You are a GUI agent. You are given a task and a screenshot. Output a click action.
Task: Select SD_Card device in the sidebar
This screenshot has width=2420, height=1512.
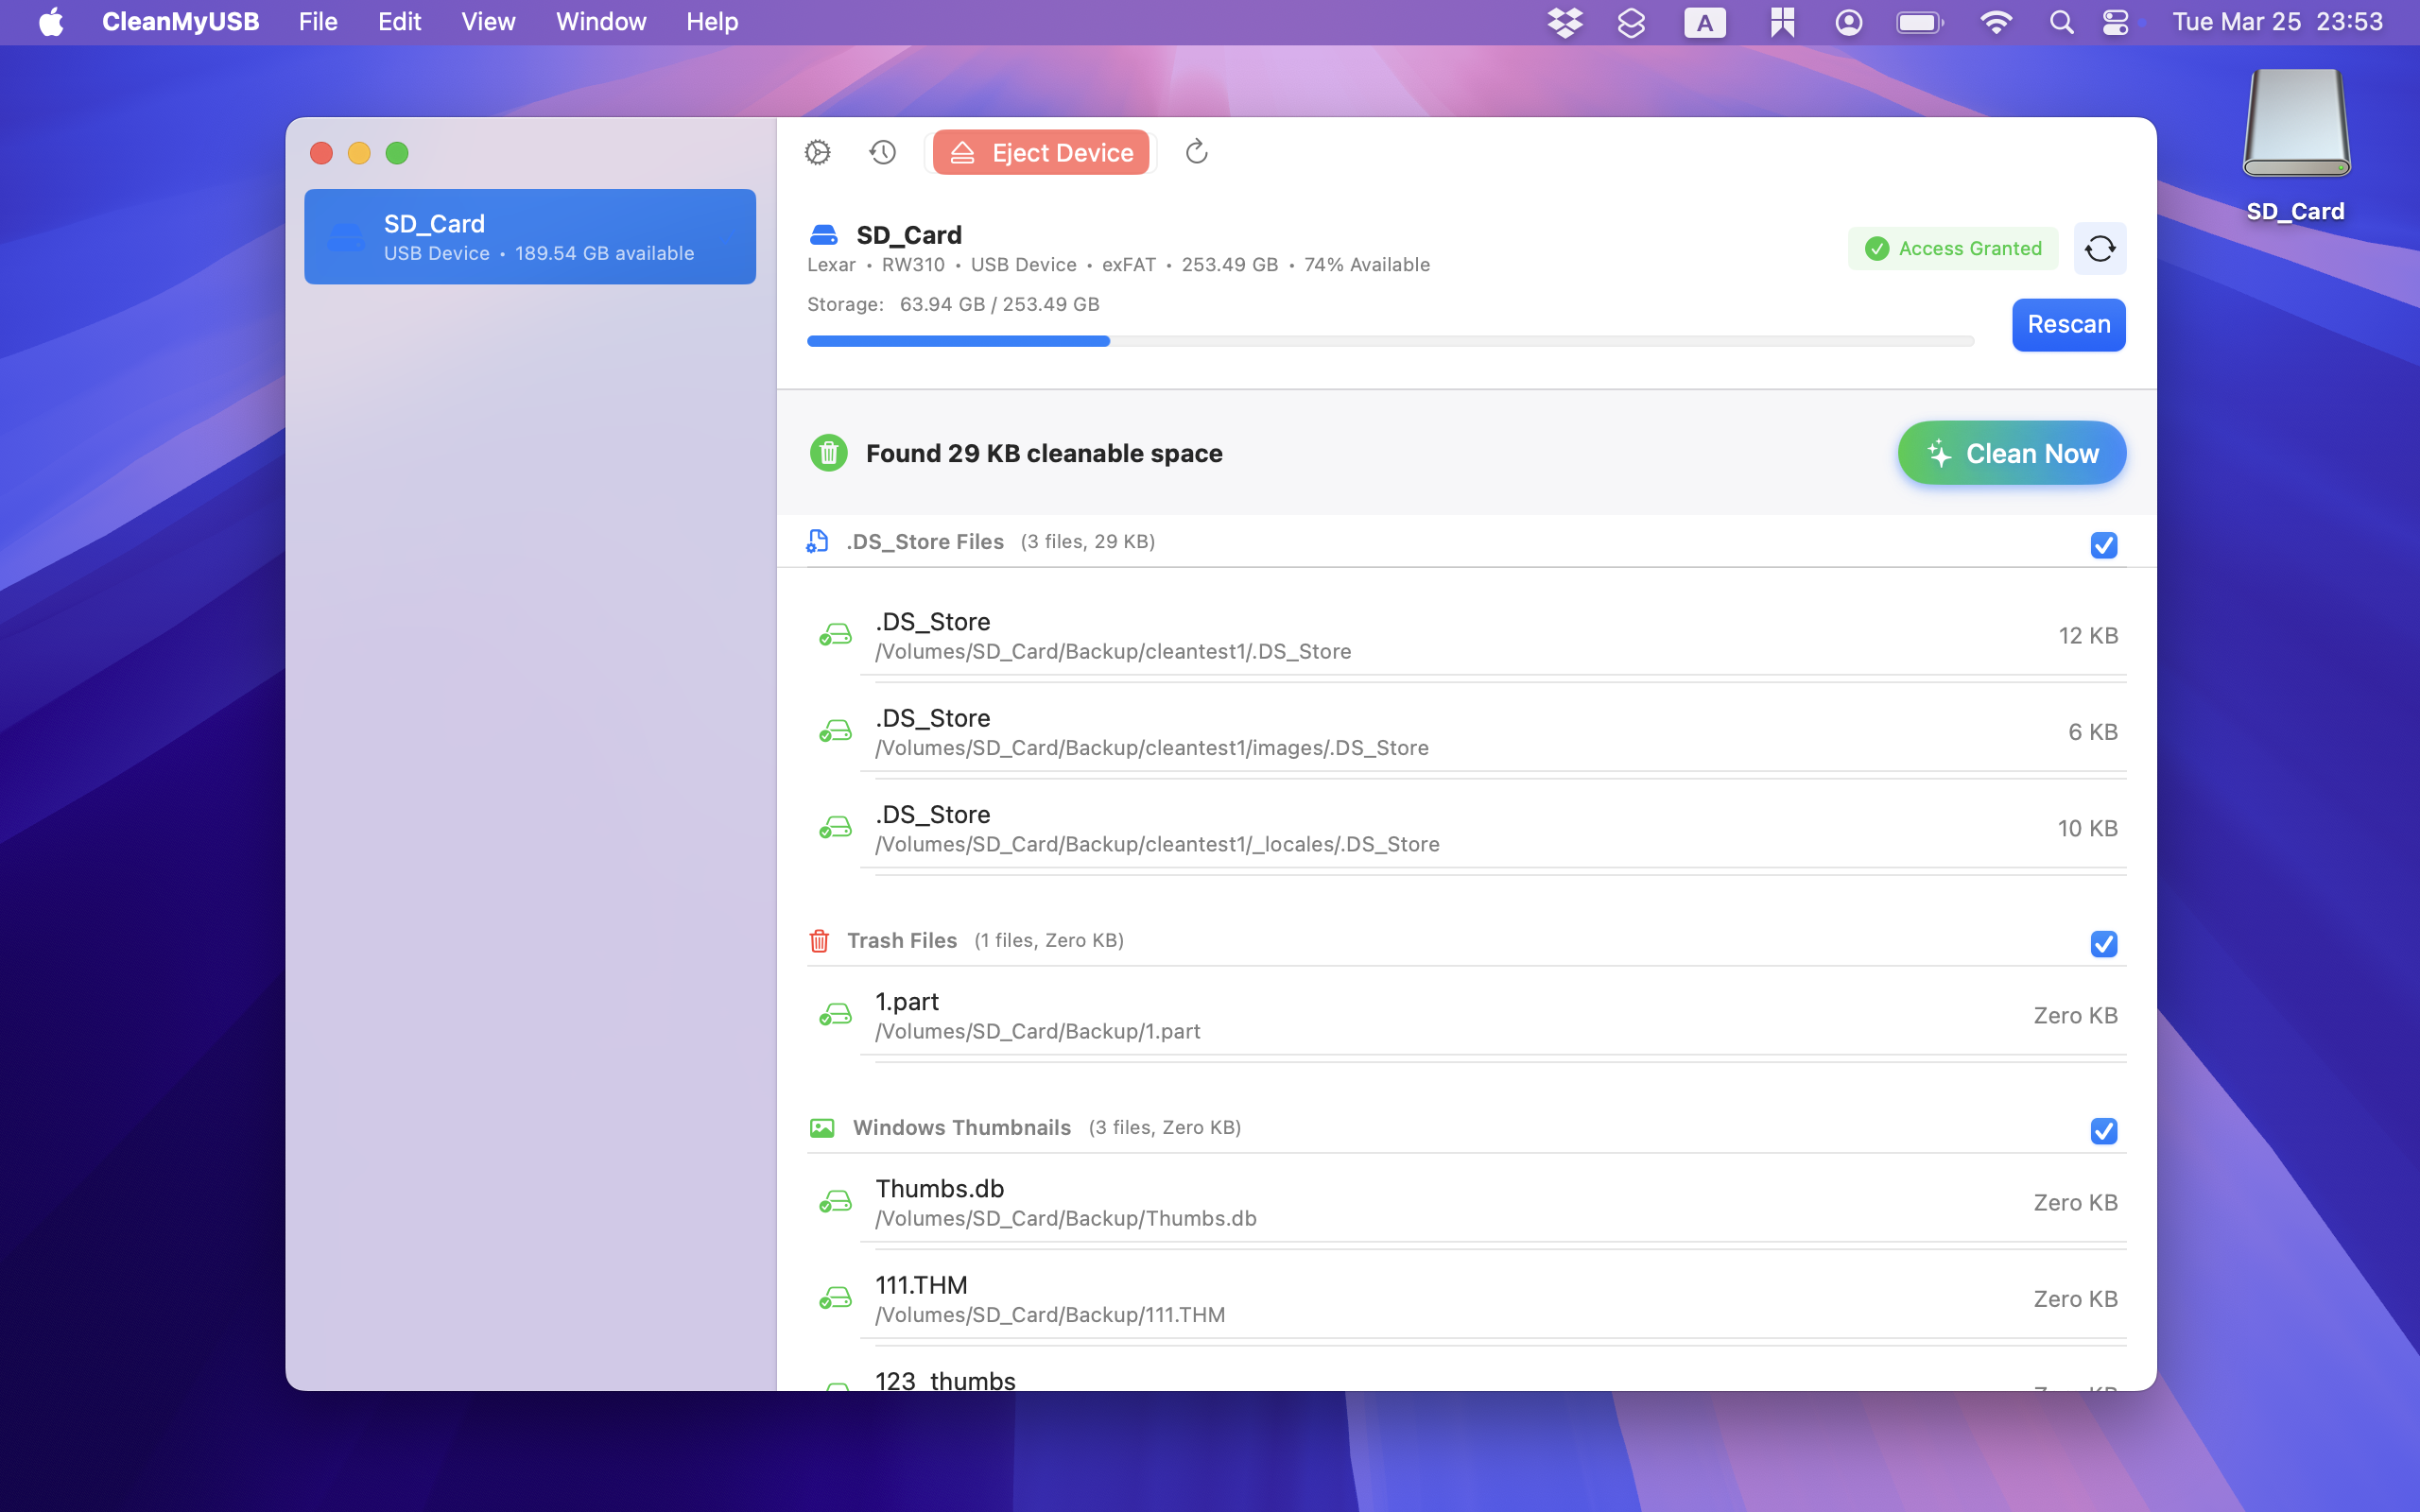point(530,237)
